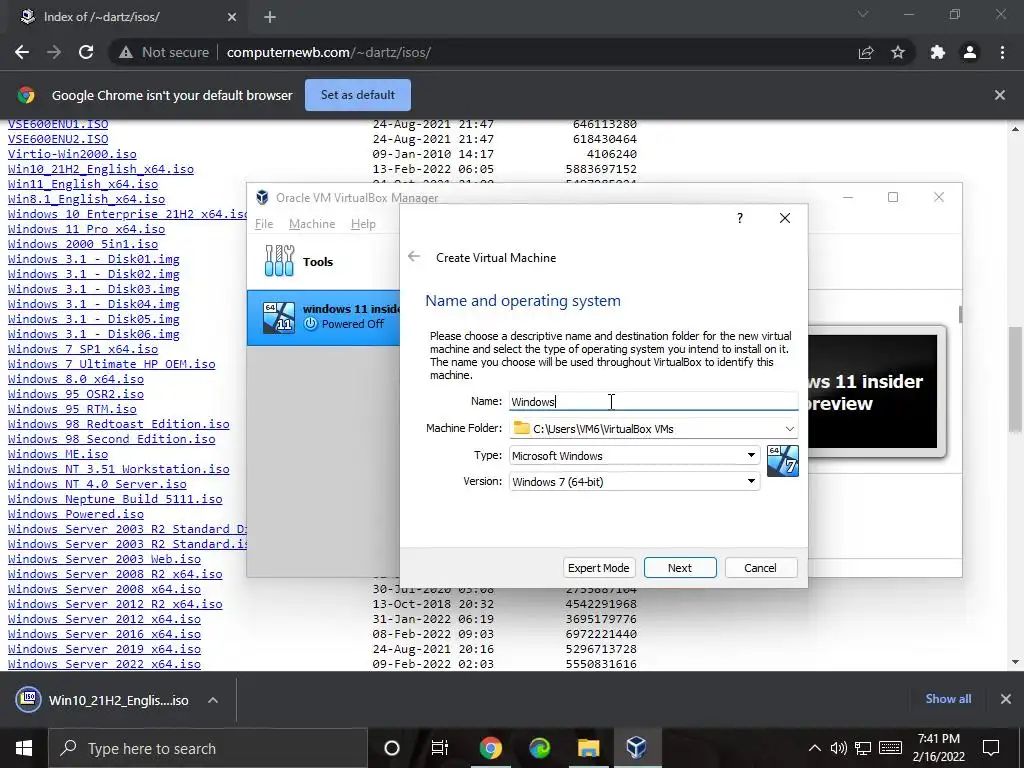Click the Chrome forward navigation arrow
Viewport: 1024px width, 768px height.
point(54,52)
